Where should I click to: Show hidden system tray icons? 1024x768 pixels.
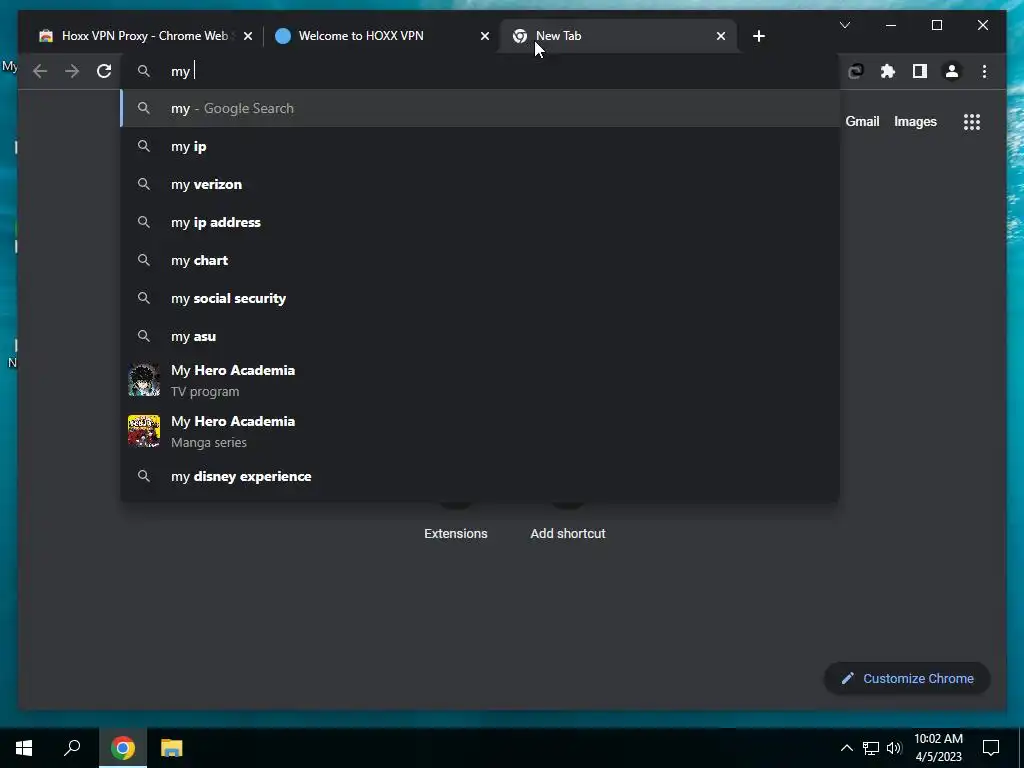click(846, 748)
